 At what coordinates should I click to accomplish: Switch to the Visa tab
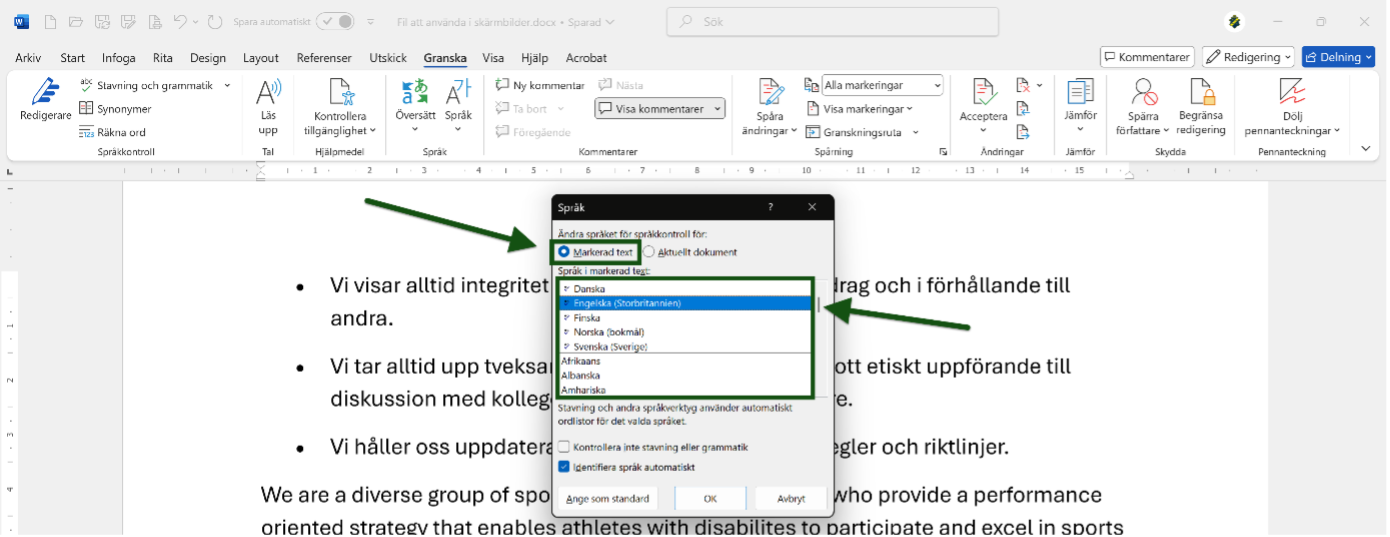493,58
